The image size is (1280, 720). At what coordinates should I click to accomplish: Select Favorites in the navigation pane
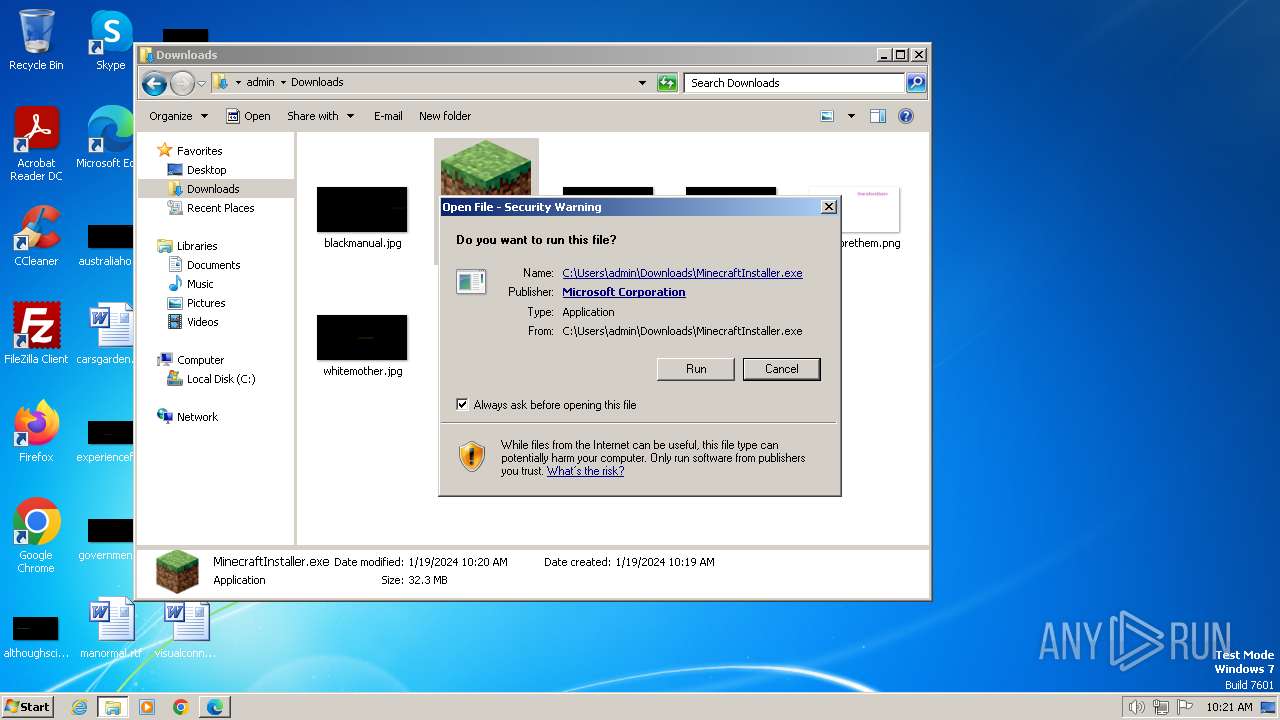pos(190,151)
